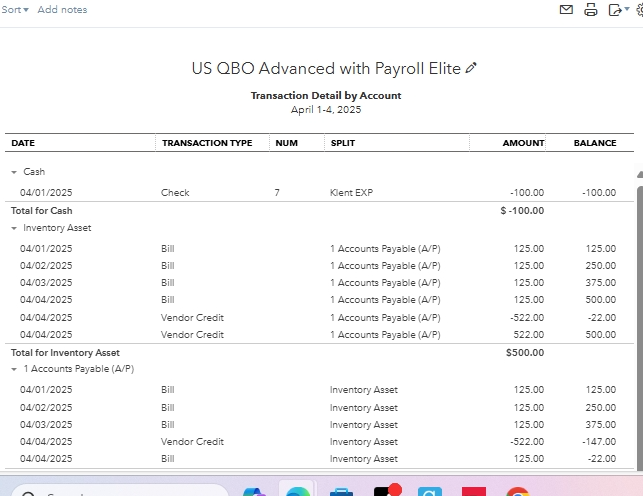The width and height of the screenshot is (643, 496).
Task: Open report settings gear icon
Action: click(640, 9)
